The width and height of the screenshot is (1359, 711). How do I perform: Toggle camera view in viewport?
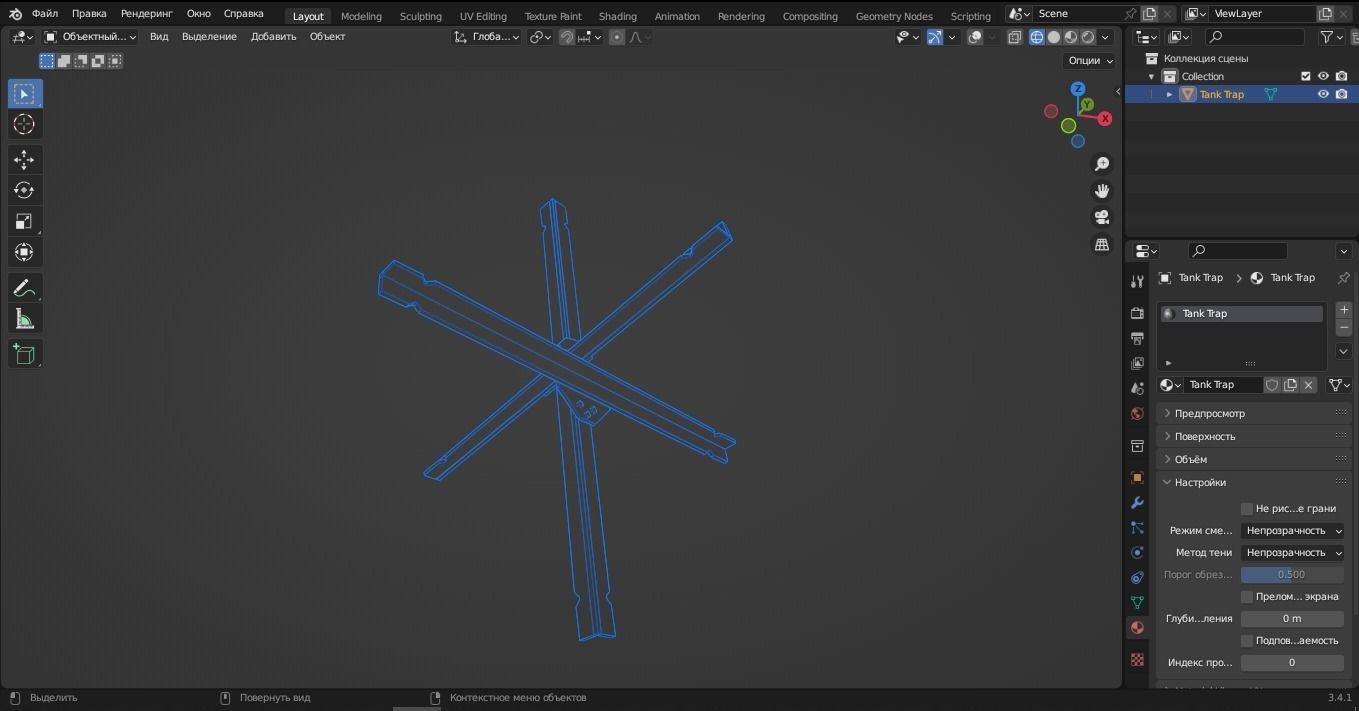click(1102, 217)
